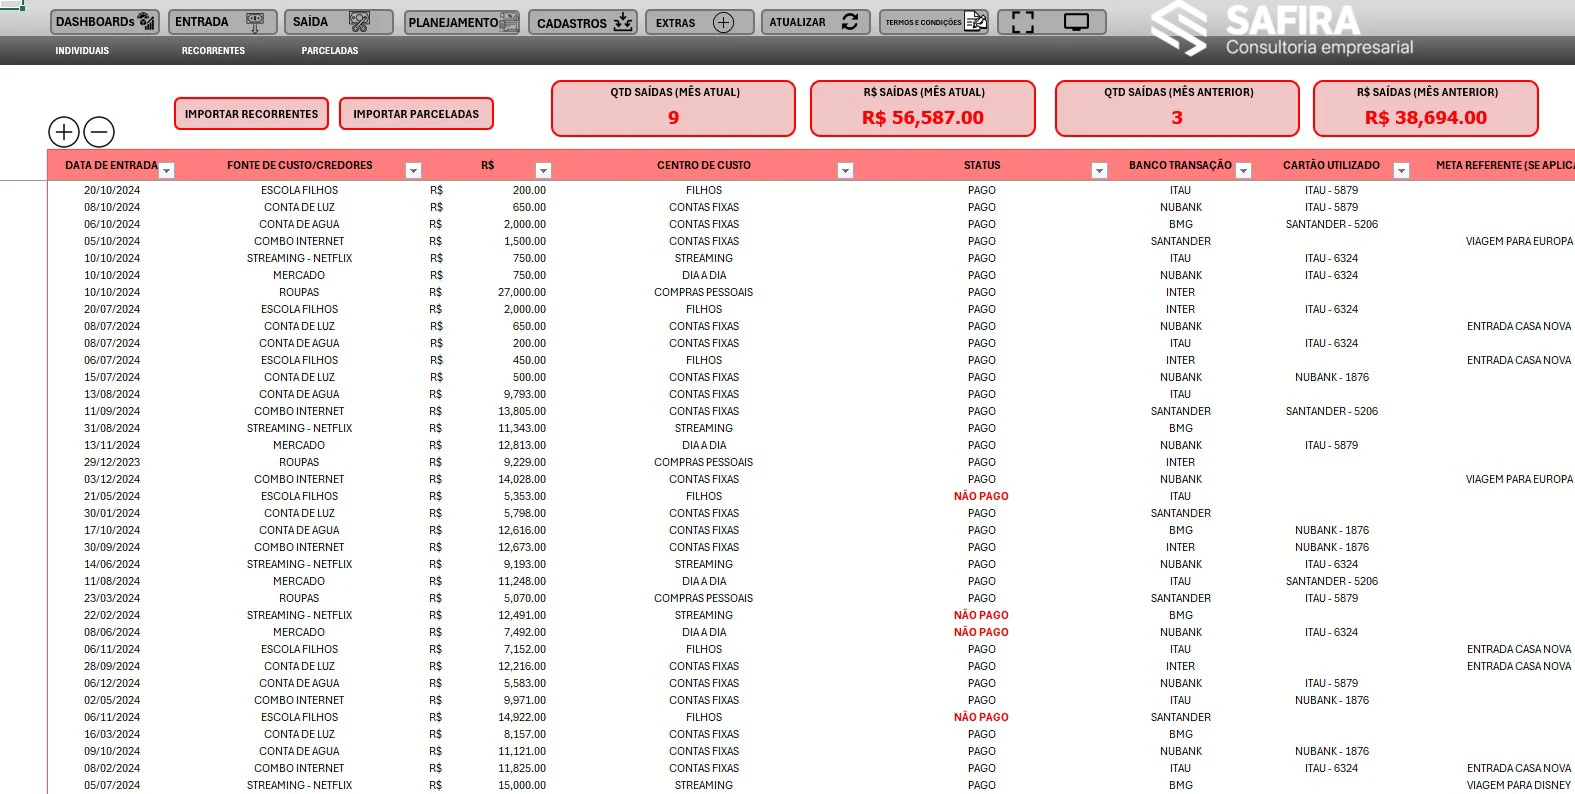Image resolution: width=1575 pixels, height=794 pixels.
Task: Open the Centro de Custo filter dropdown
Action: tap(845, 171)
